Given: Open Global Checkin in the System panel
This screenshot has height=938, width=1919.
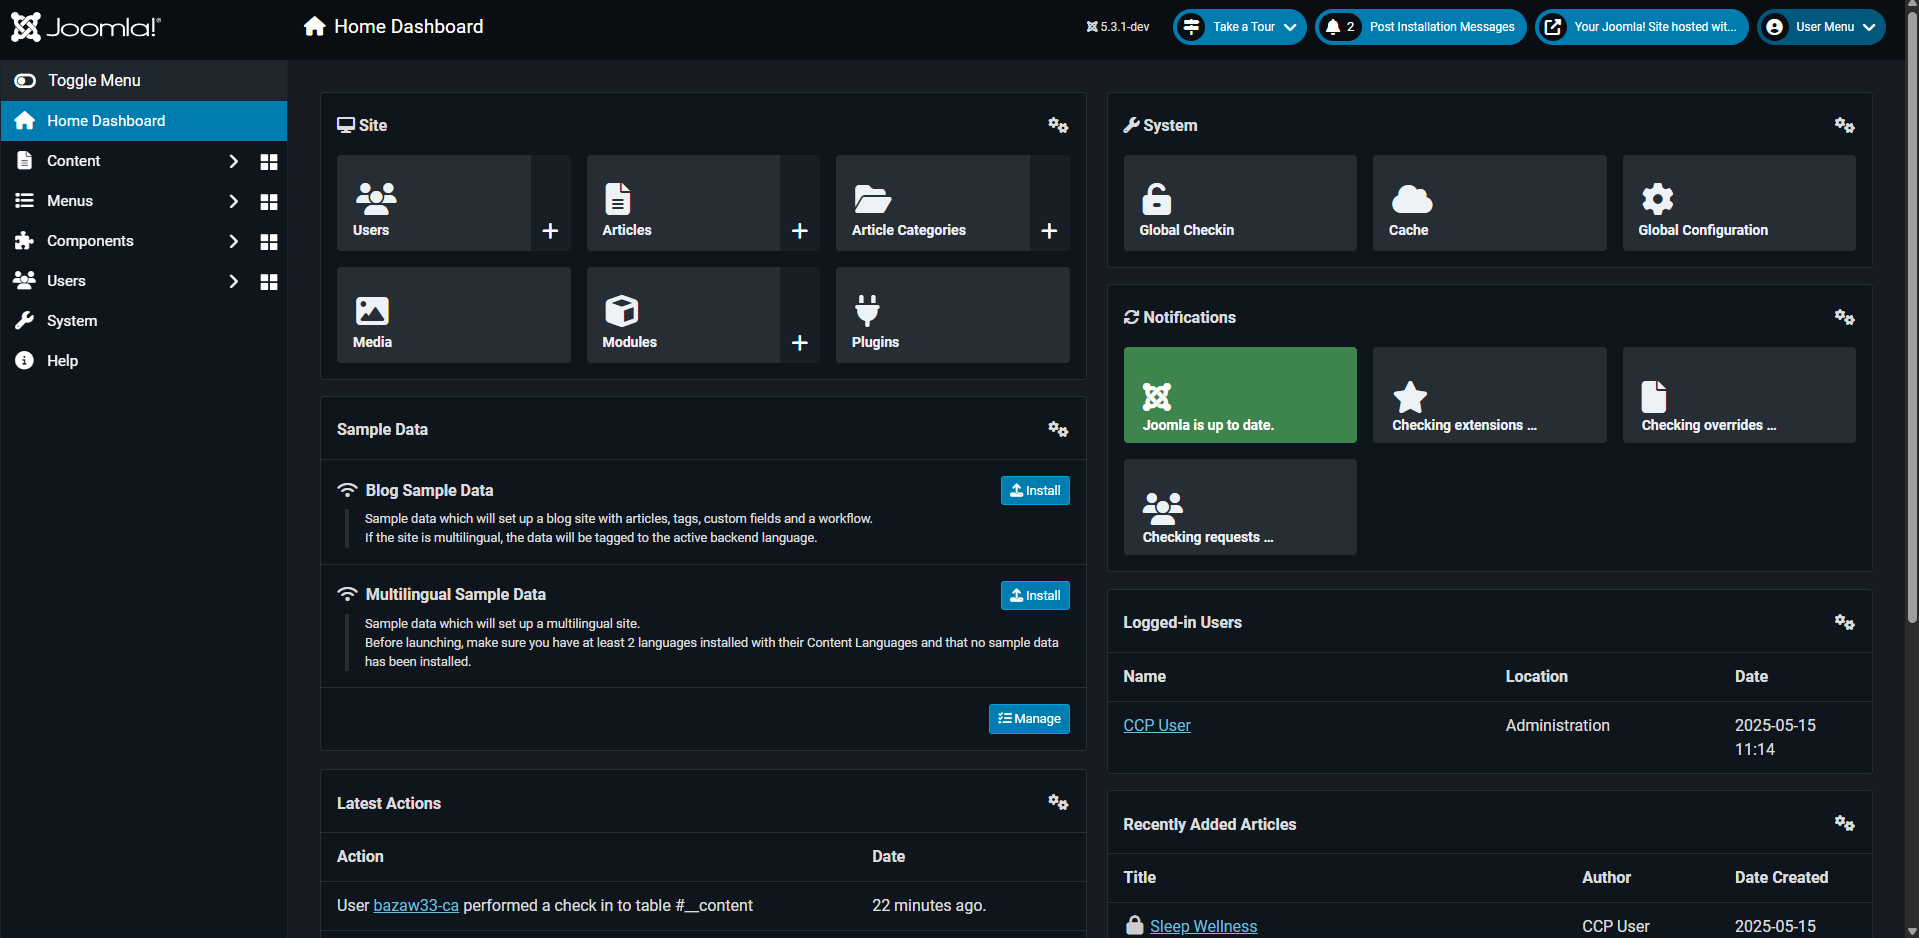Looking at the screenshot, I should [x=1239, y=203].
